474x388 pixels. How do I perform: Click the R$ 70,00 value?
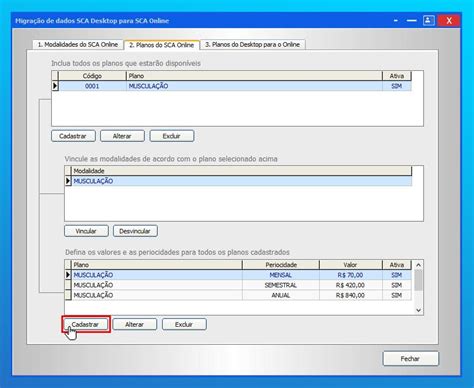click(350, 275)
